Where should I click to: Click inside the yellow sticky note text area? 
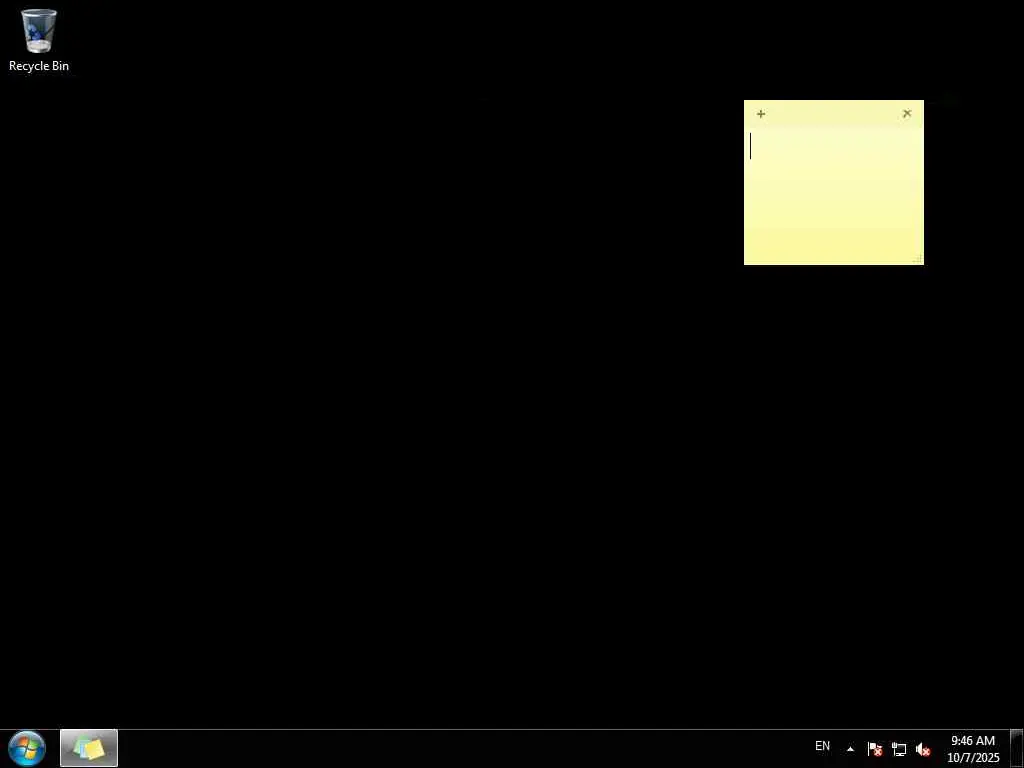click(833, 195)
